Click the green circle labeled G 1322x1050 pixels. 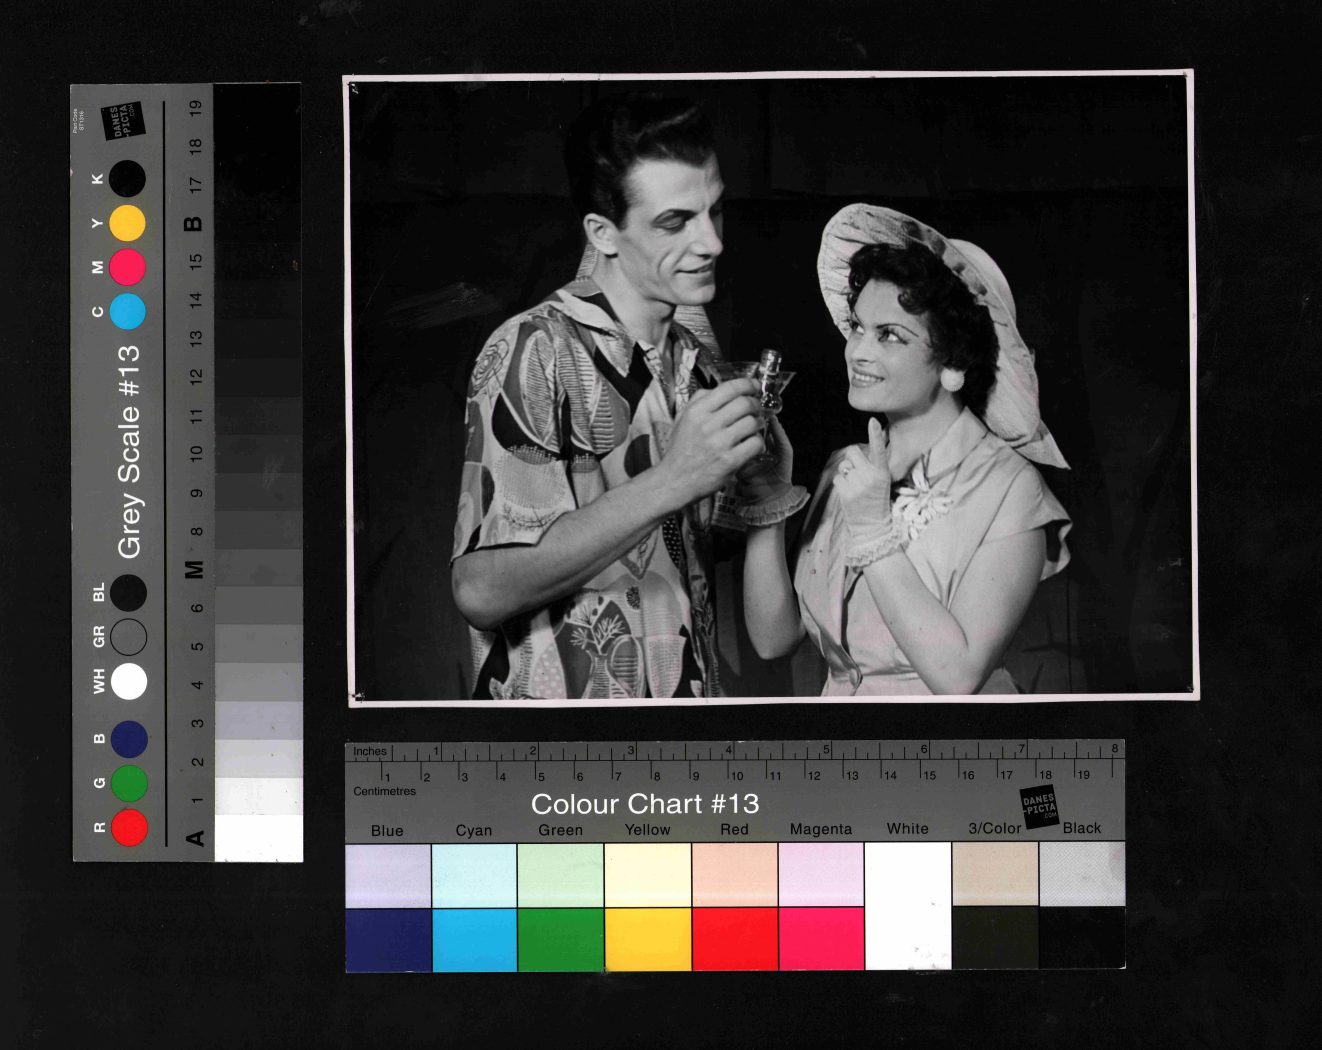(x=129, y=783)
